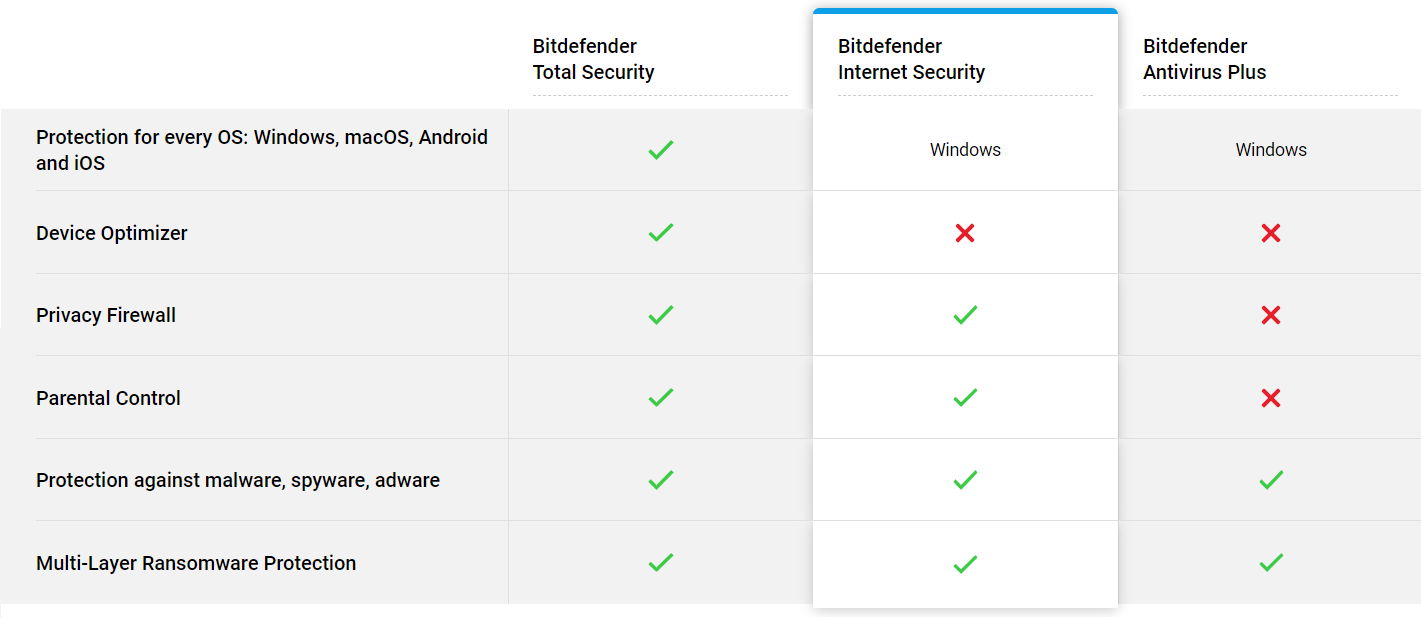
Task: Click Antivirus Plus malware protection checkmark
Action: [1271, 480]
